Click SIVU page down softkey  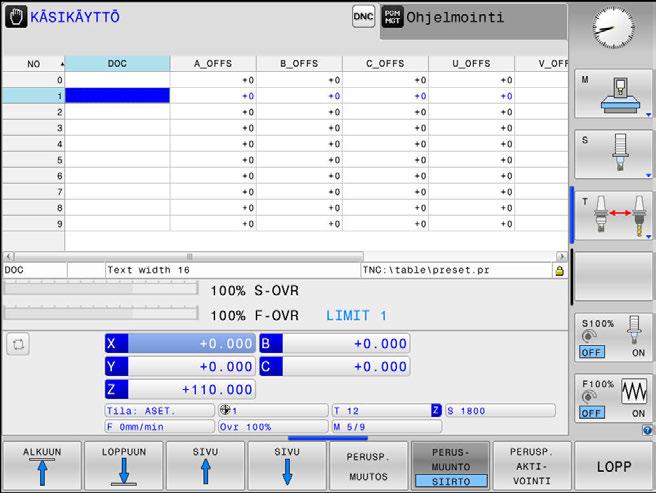(287, 466)
